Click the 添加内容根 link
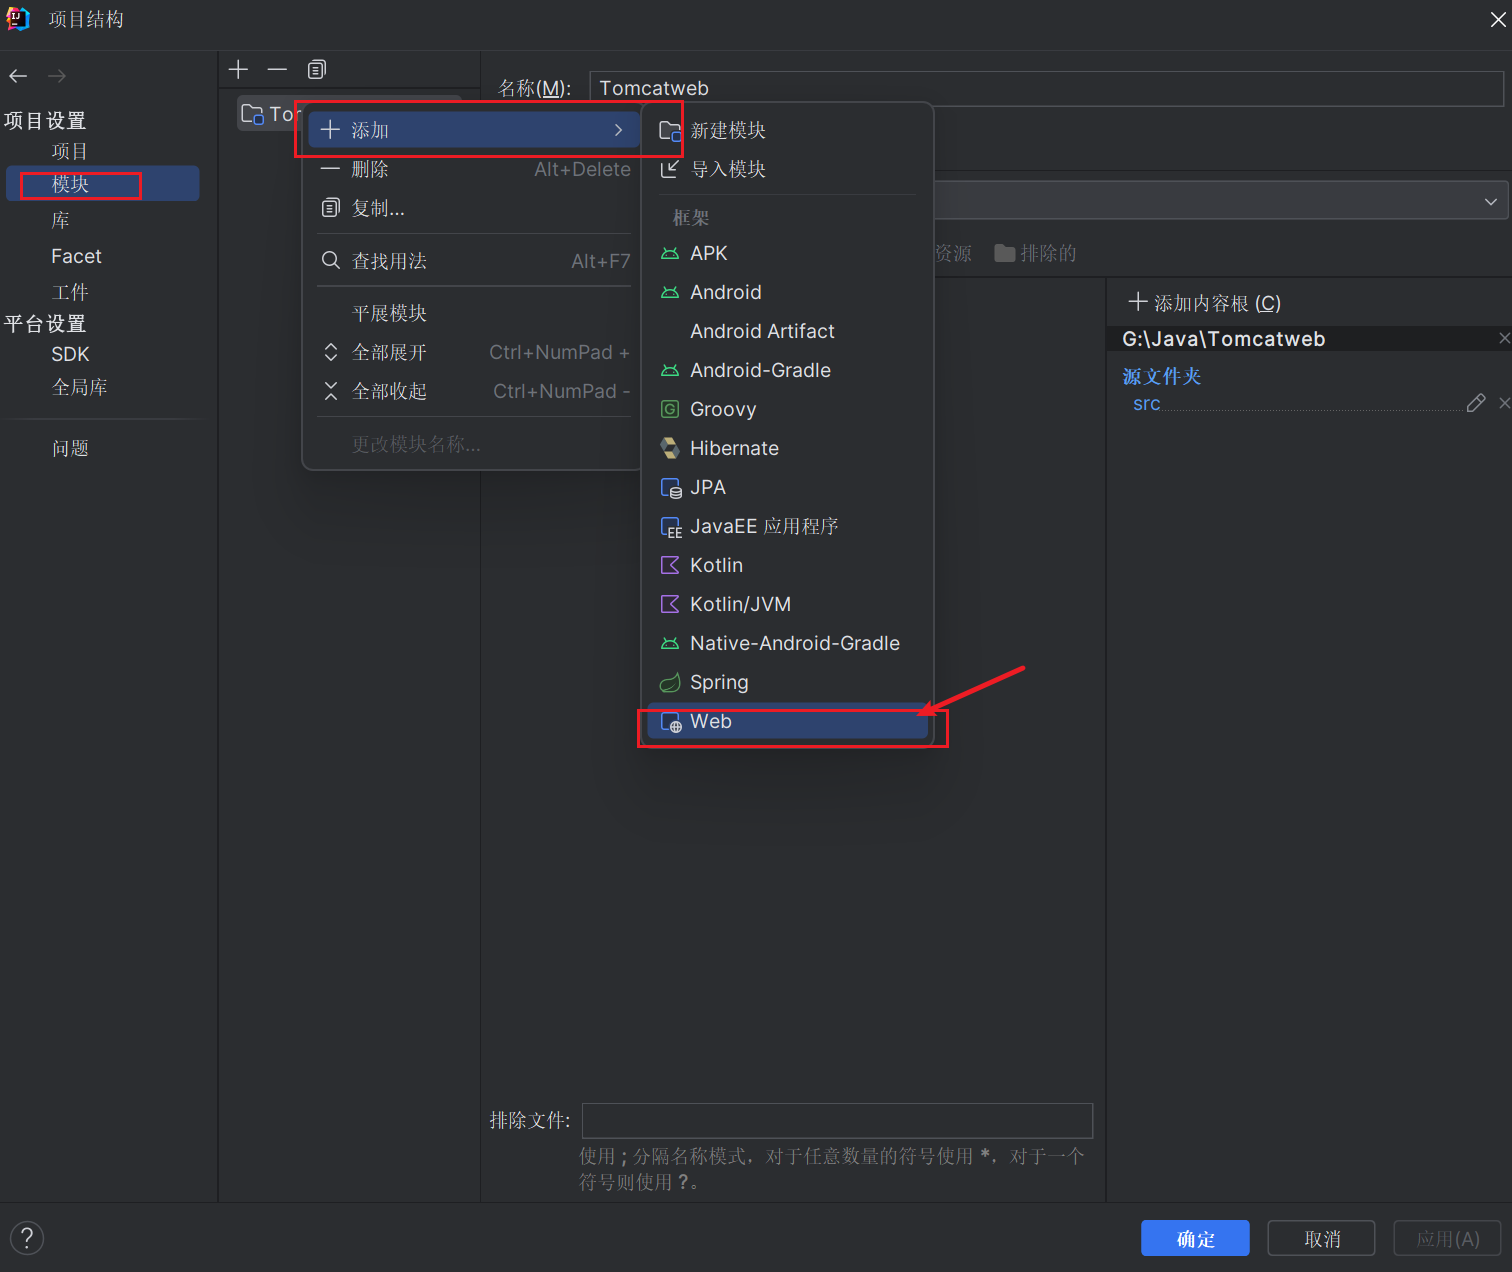 1205,303
